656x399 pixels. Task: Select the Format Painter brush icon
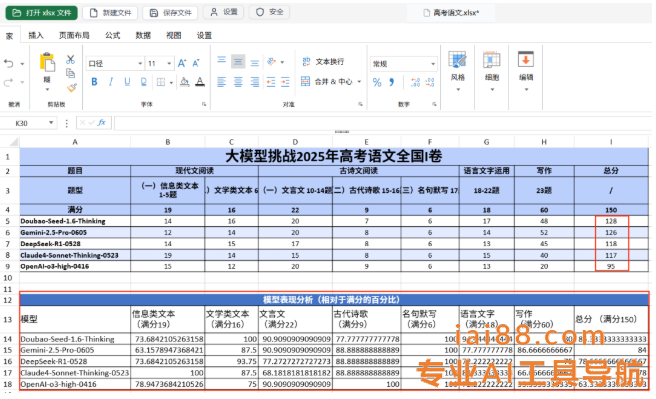[x=72, y=88]
